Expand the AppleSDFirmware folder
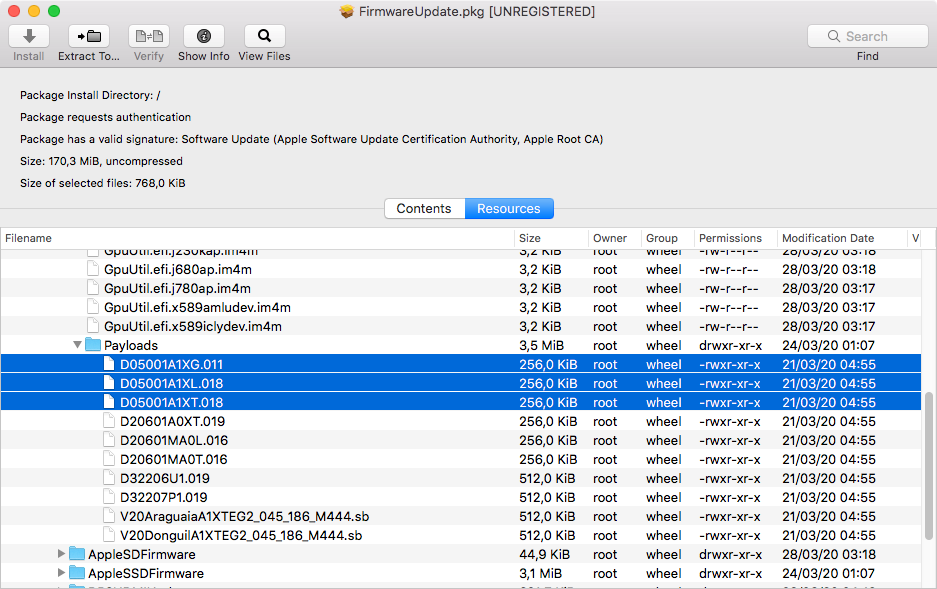The width and height of the screenshot is (937, 589). click(61, 554)
